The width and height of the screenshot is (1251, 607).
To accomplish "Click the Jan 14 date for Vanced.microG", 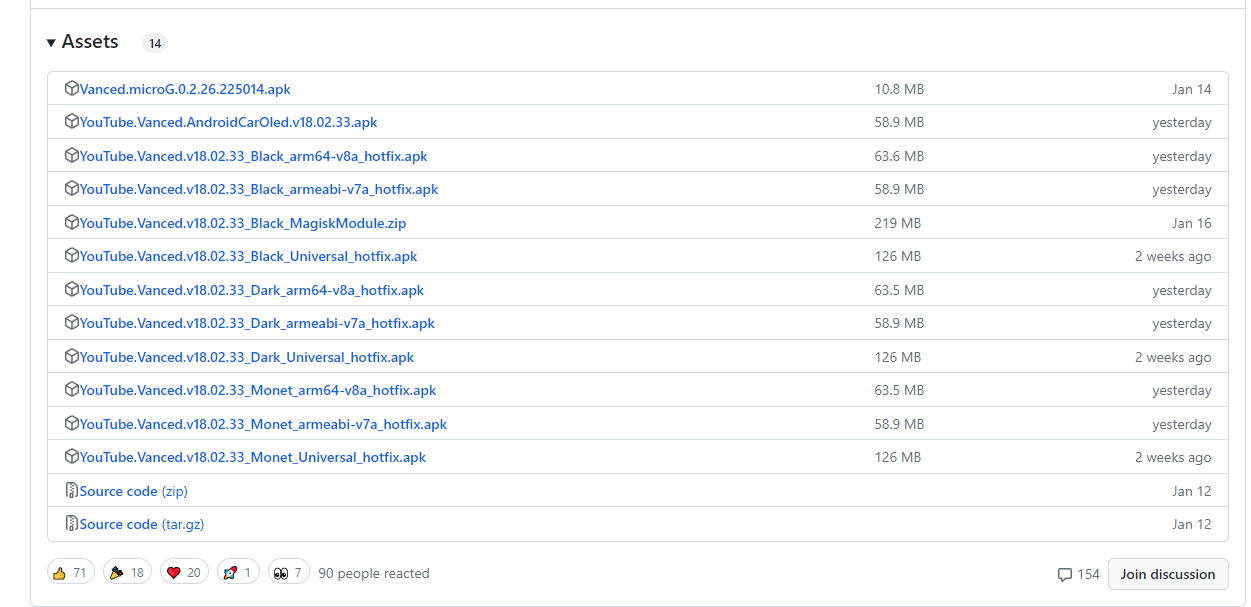I will click(1192, 89).
